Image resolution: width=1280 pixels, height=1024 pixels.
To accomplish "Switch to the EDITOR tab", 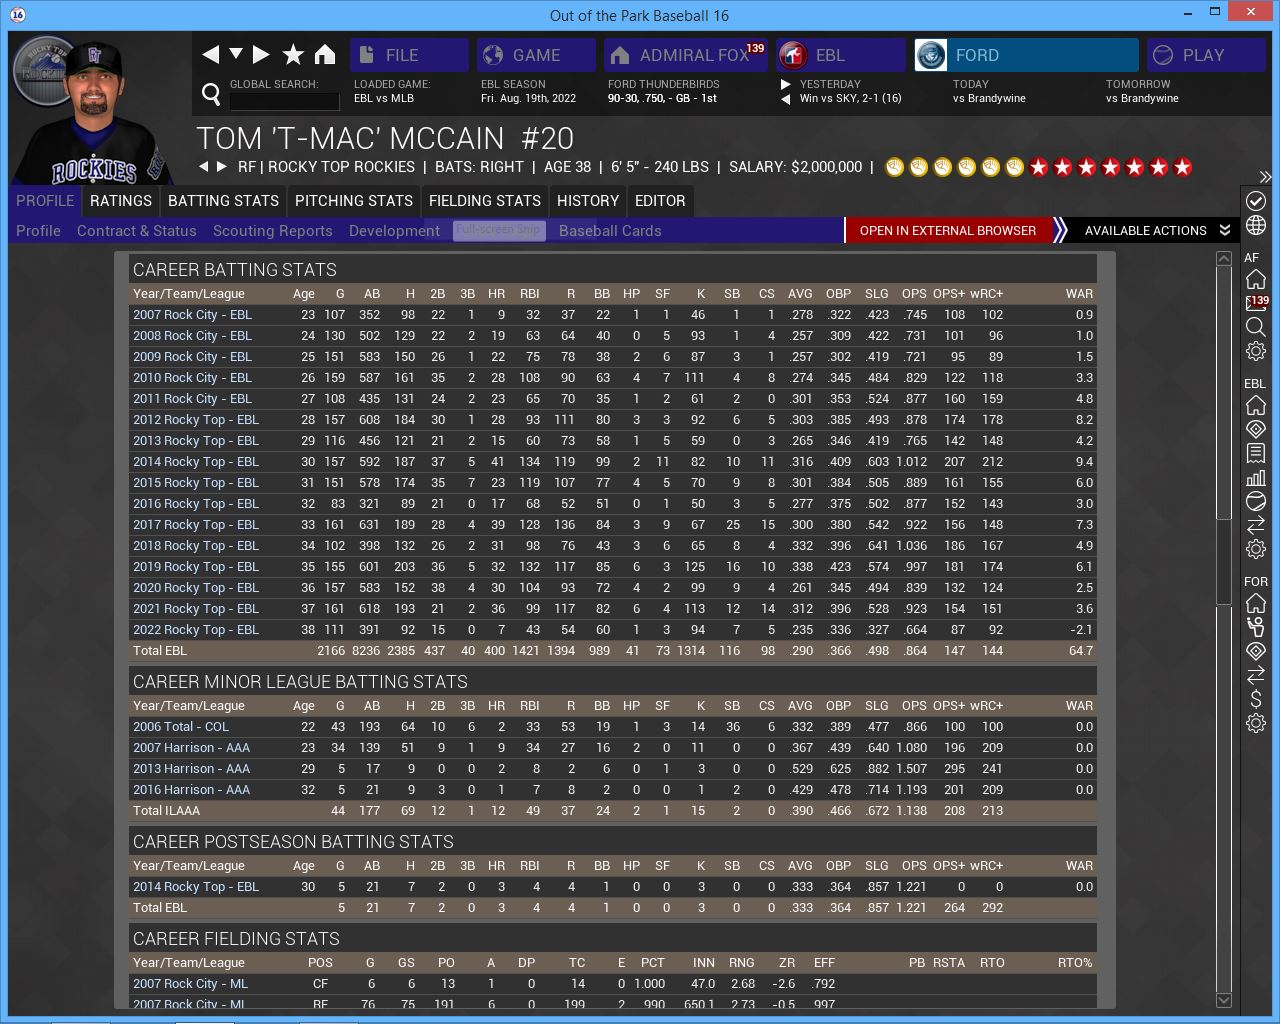I will coord(660,201).
